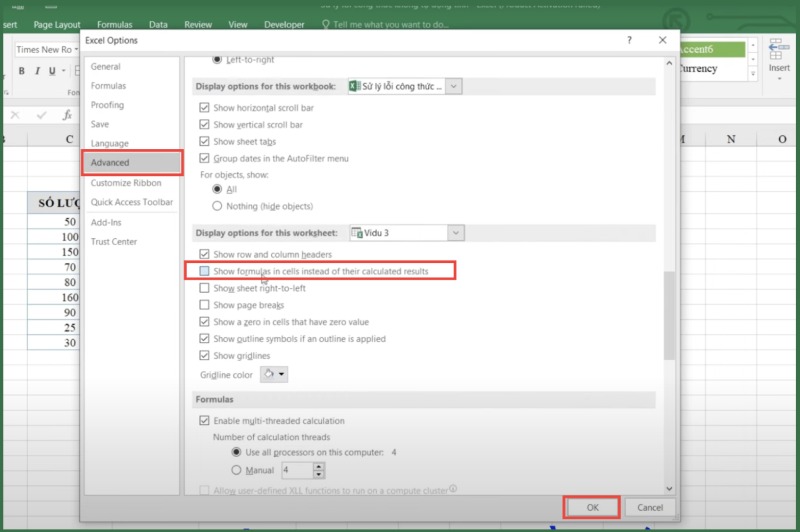
Task: Click the manual threads number field
Action: 297,470
